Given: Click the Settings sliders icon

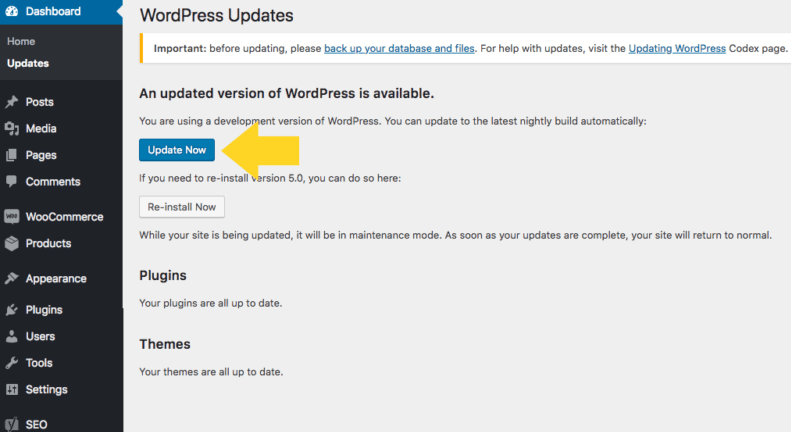Looking at the screenshot, I should pos(12,389).
